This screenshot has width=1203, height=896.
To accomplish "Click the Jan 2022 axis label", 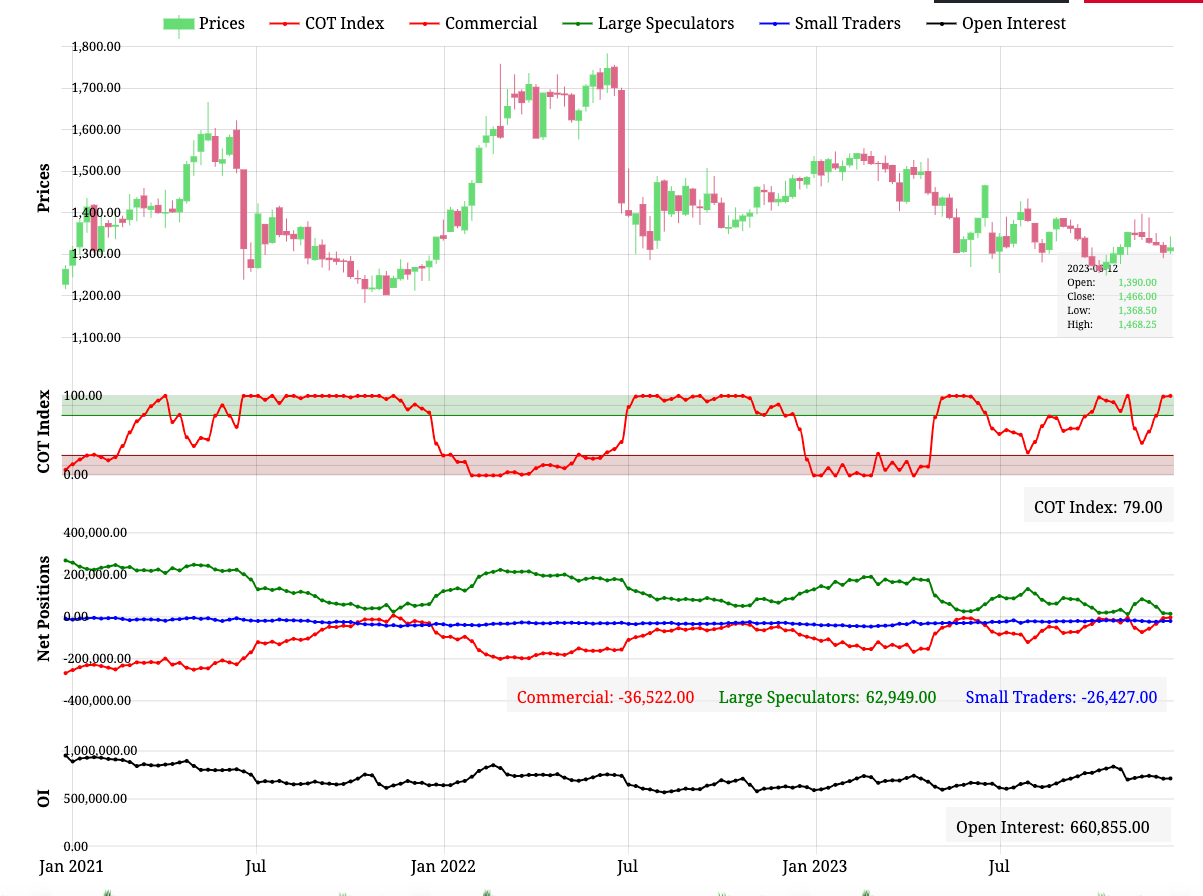I will (443, 865).
